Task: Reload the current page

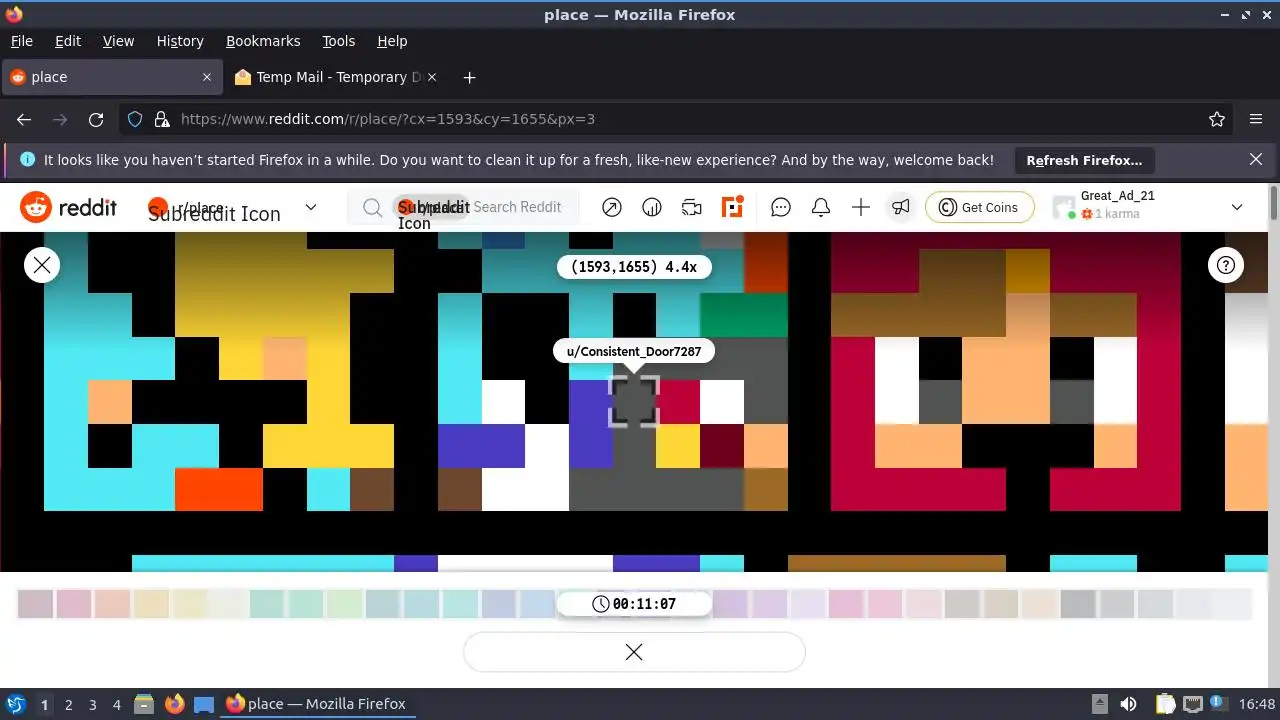Action: pyautogui.click(x=96, y=119)
